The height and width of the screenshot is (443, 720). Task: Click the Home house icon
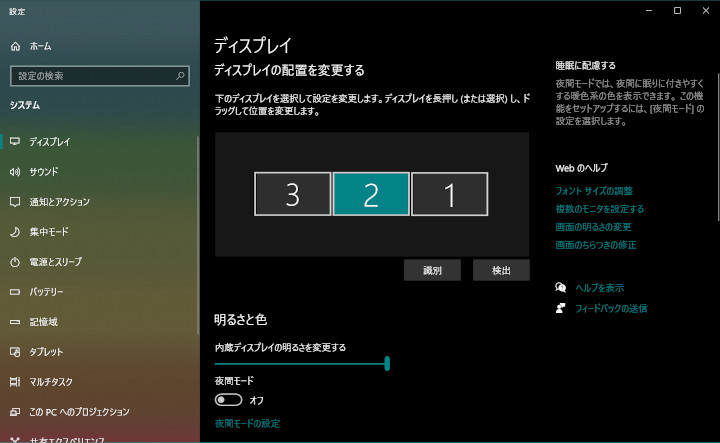point(15,46)
